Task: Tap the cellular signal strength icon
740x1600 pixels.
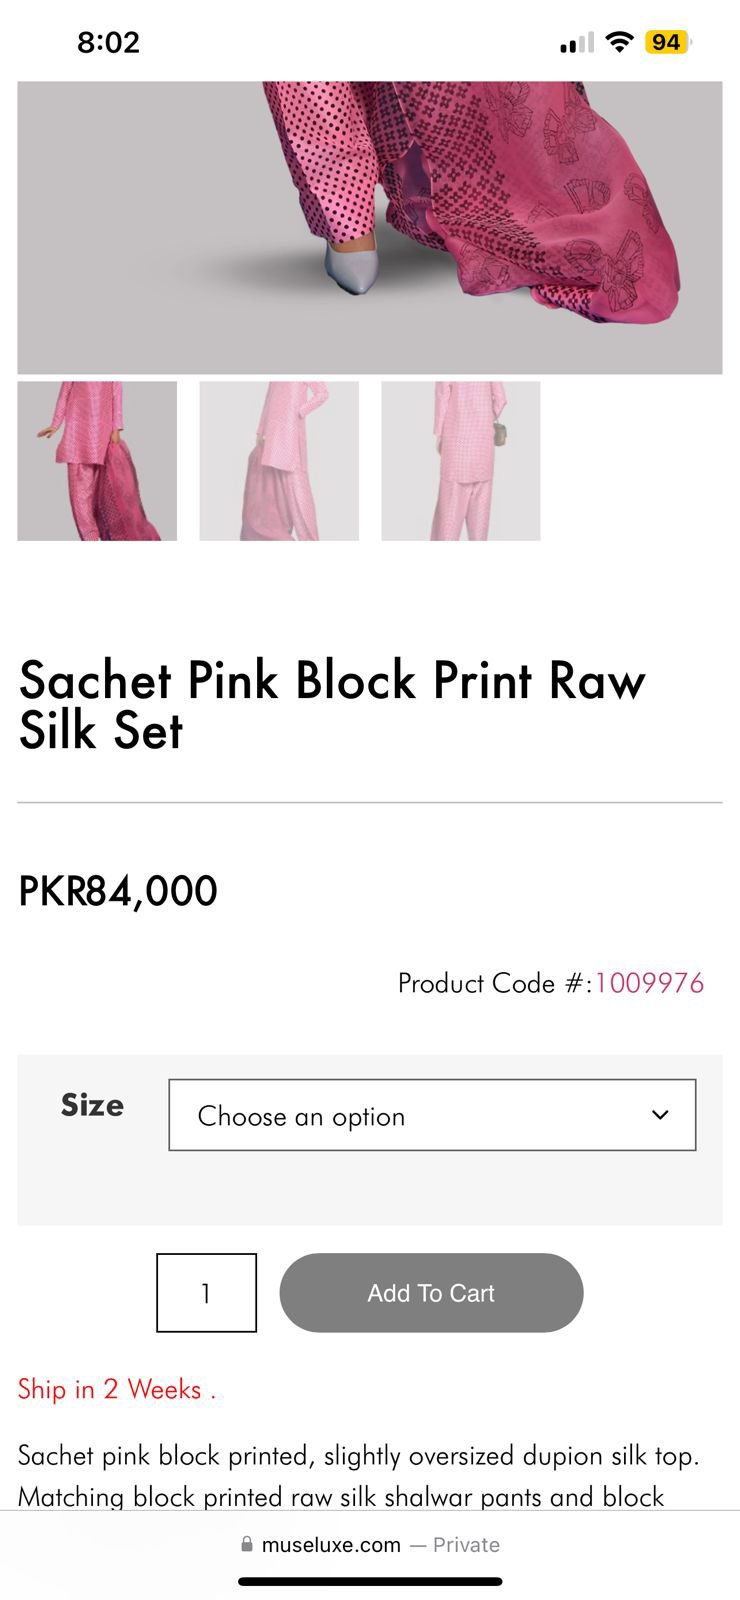Action: tap(576, 43)
